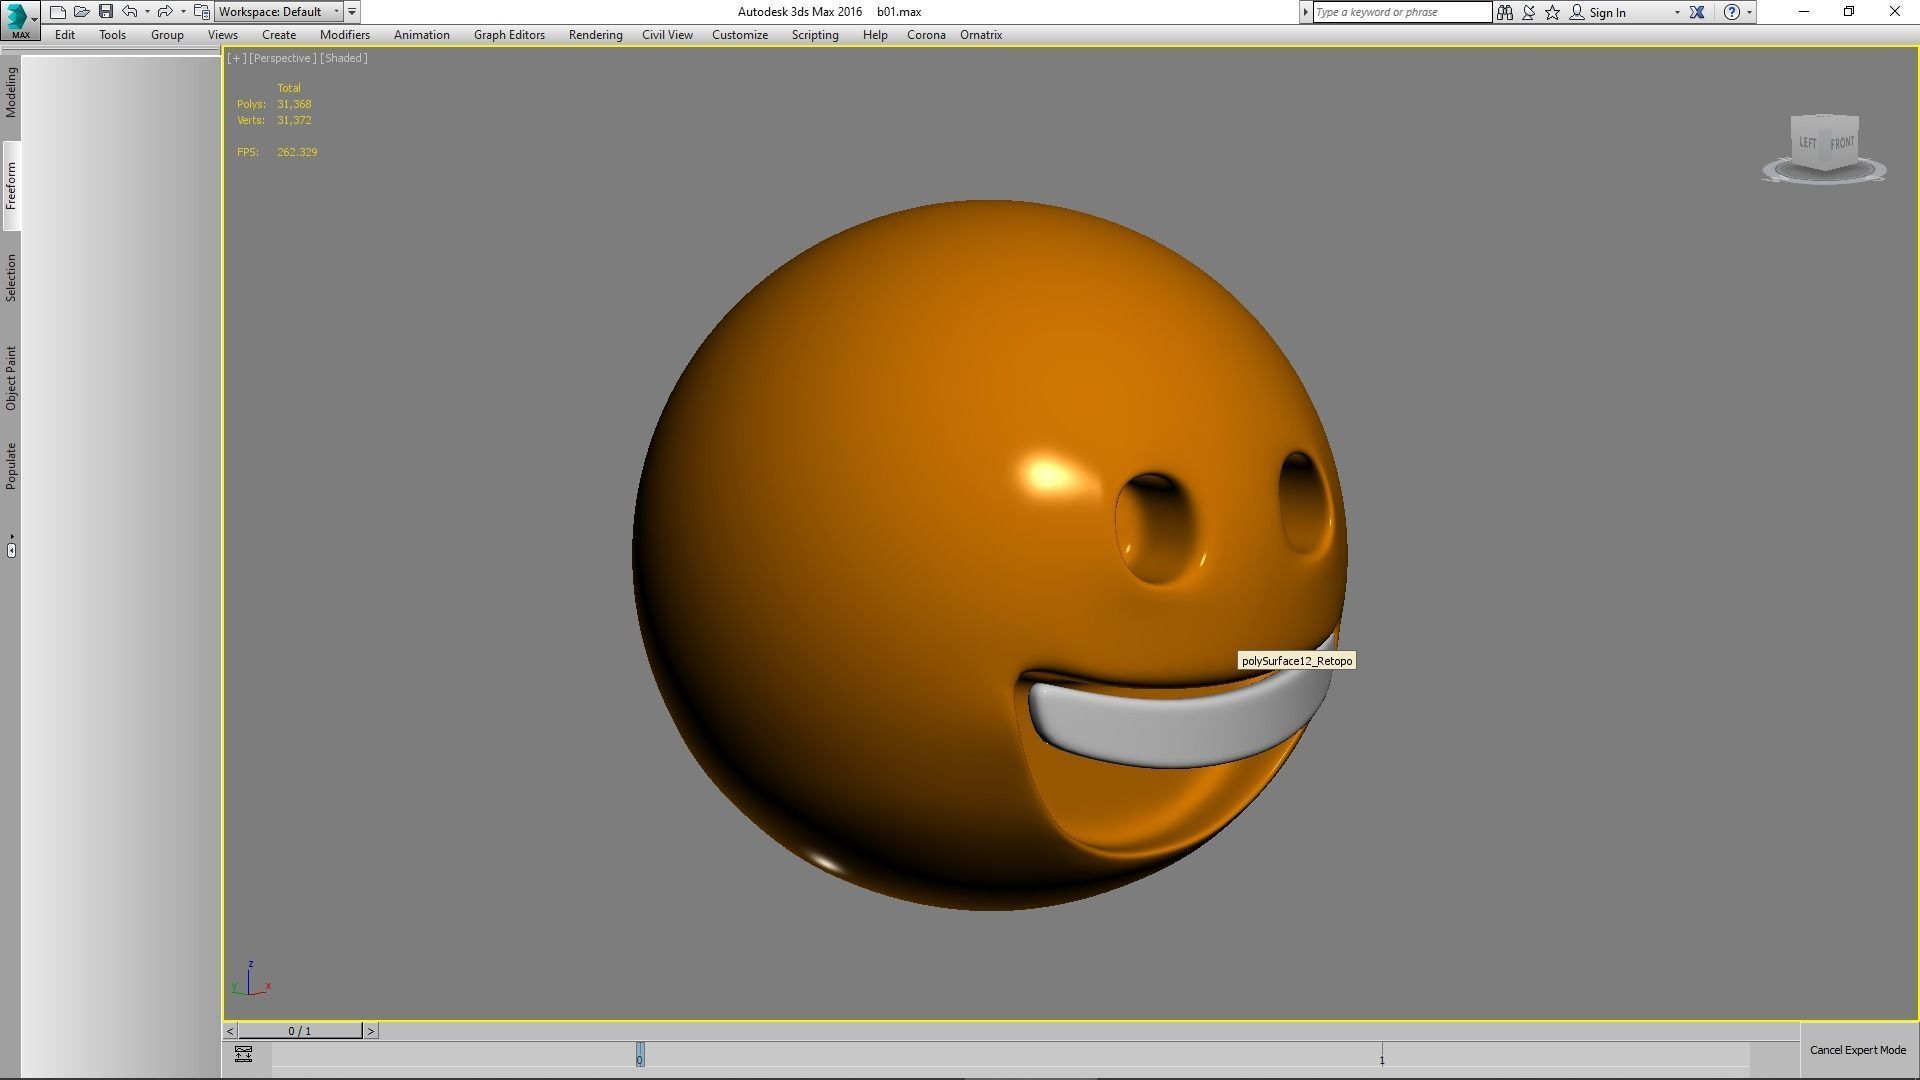1920x1080 pixels.
Task: Click the Project Folder icon
Action: pyautogui.click(x=202, y=12)
